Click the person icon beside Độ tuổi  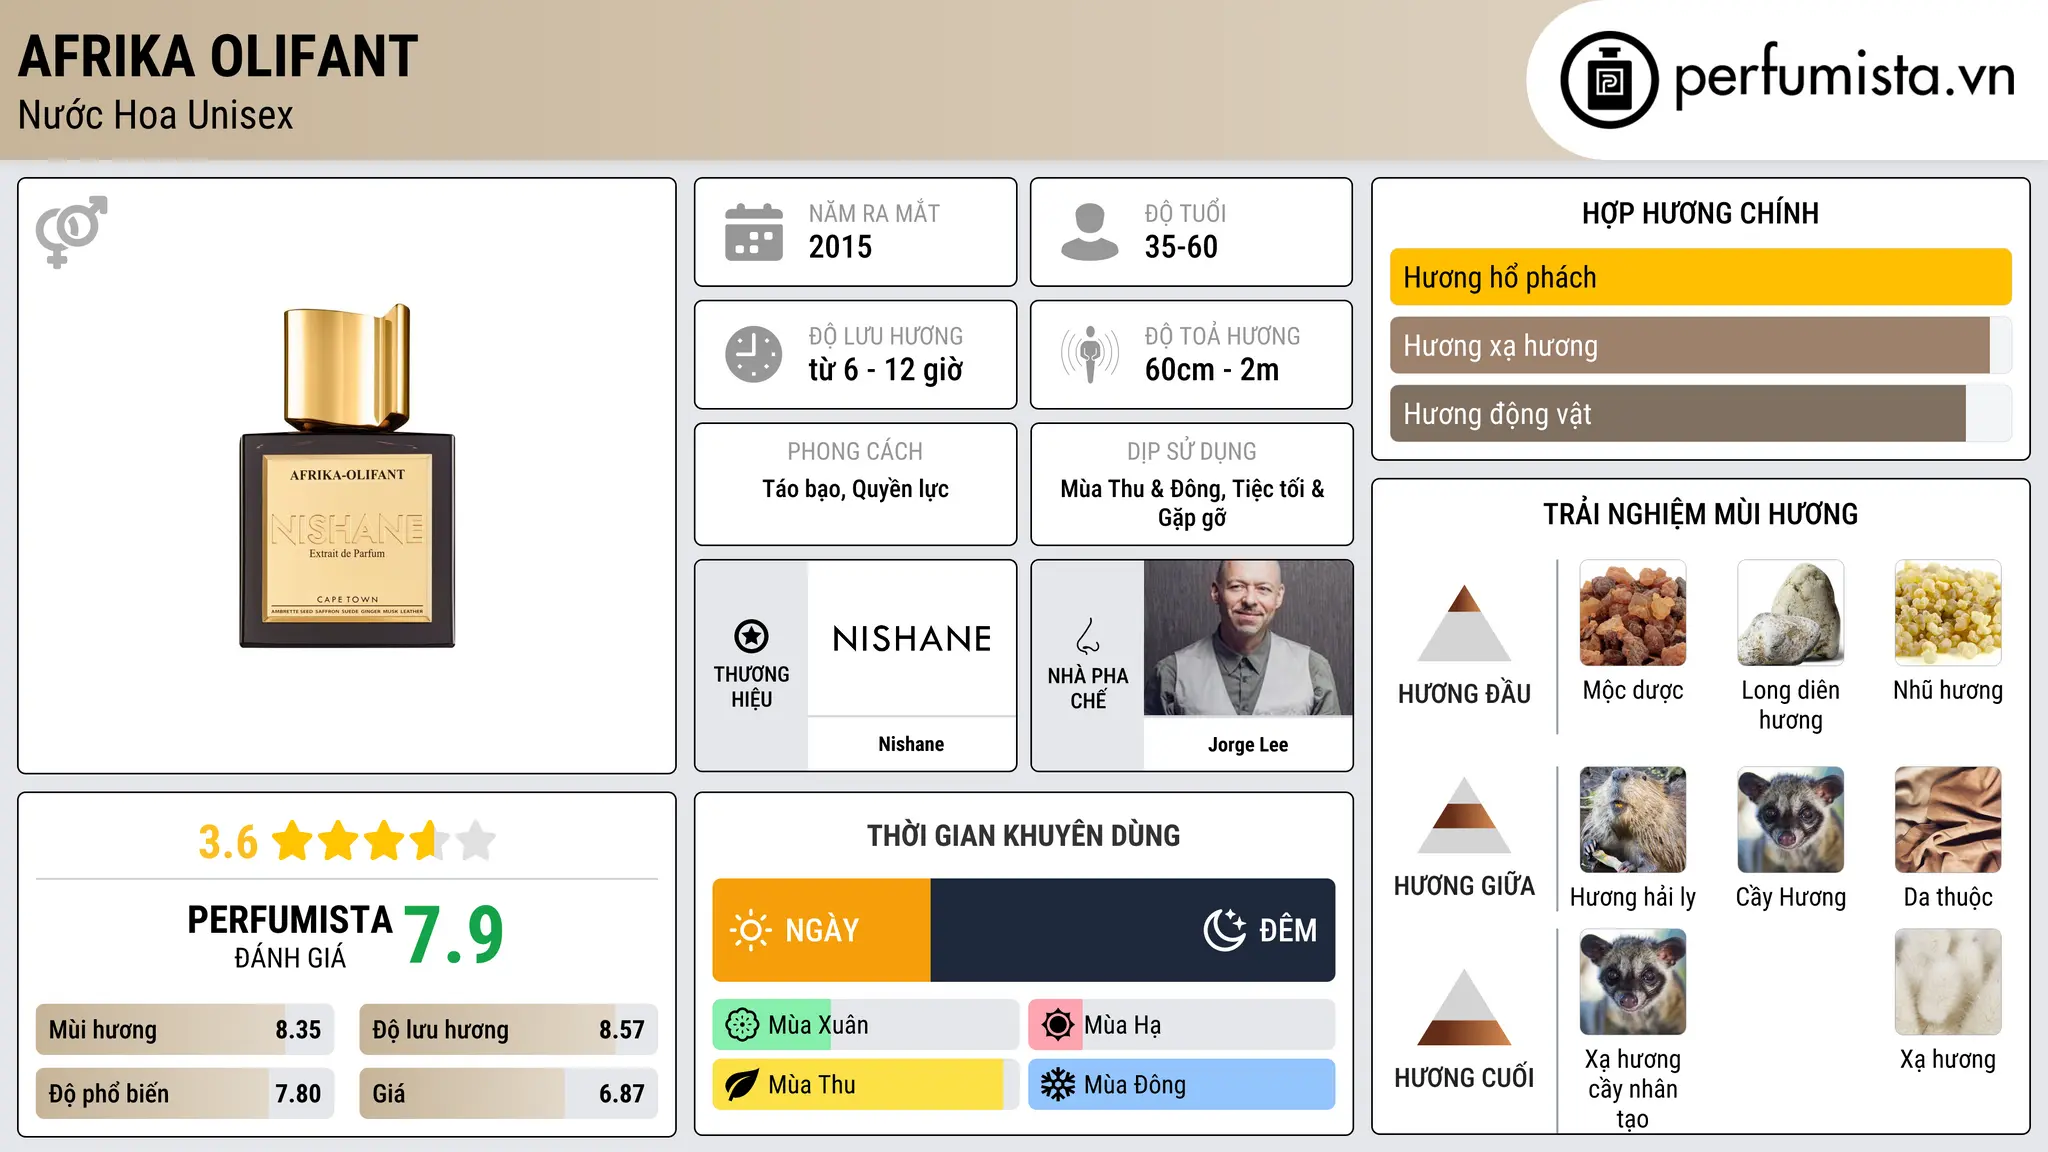point(1090,232)
